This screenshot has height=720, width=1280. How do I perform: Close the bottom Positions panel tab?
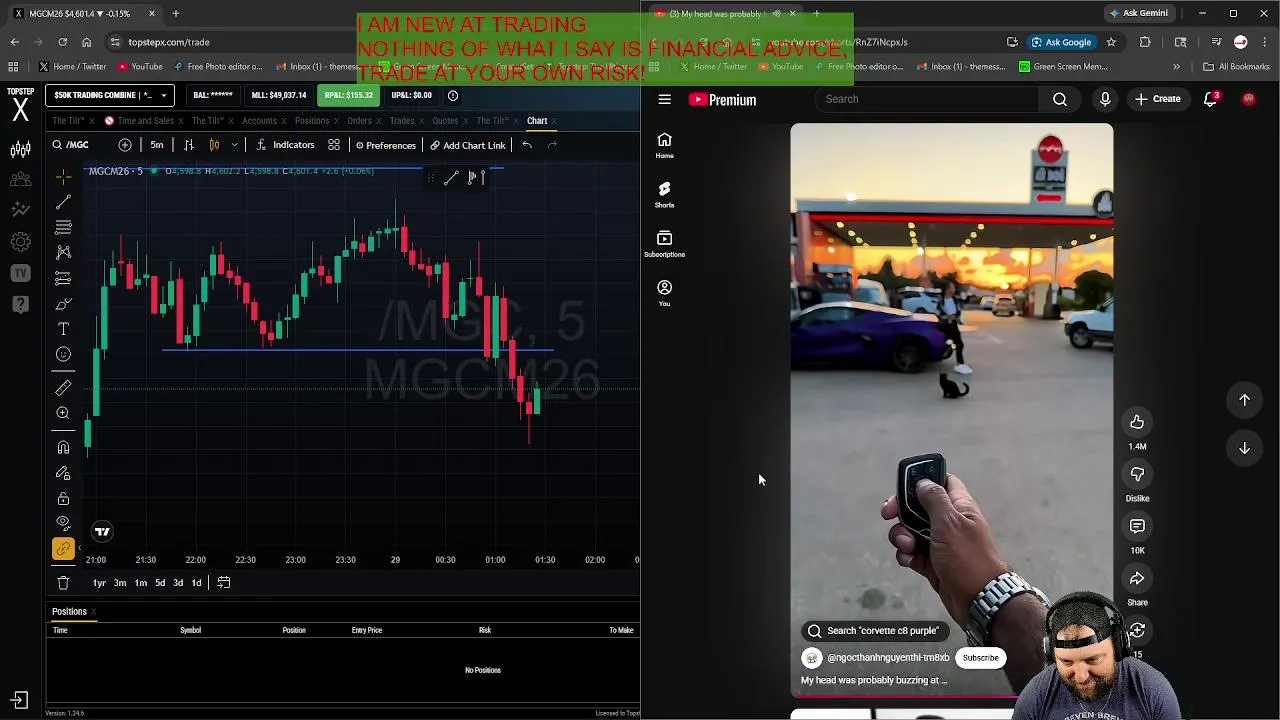tap(93, 612)
